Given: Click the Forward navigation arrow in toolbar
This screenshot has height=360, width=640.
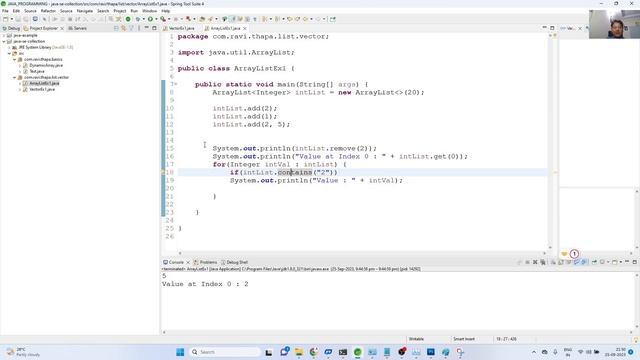Looking at the screenshot, I should click(318, 19).
